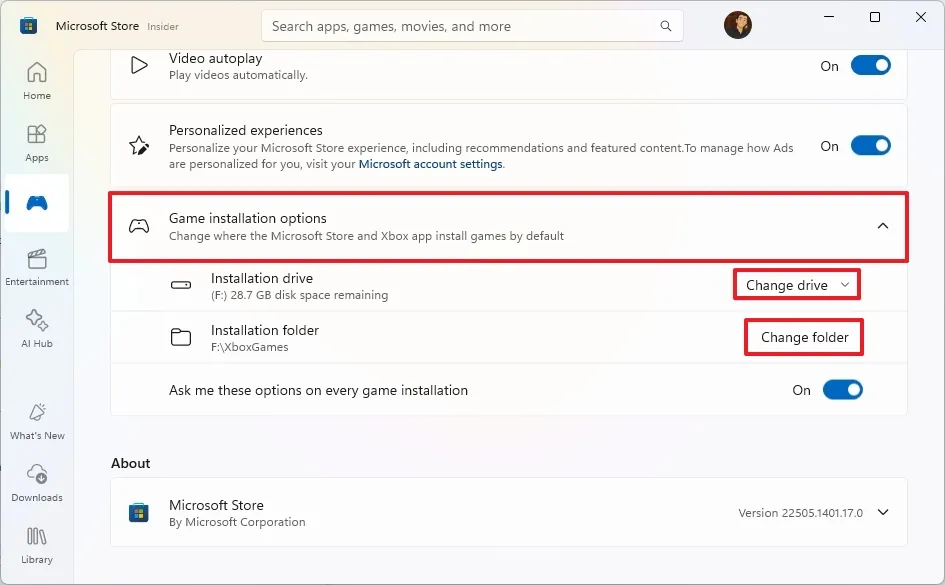Open user profile avatar menu

(x=738, y=25)
